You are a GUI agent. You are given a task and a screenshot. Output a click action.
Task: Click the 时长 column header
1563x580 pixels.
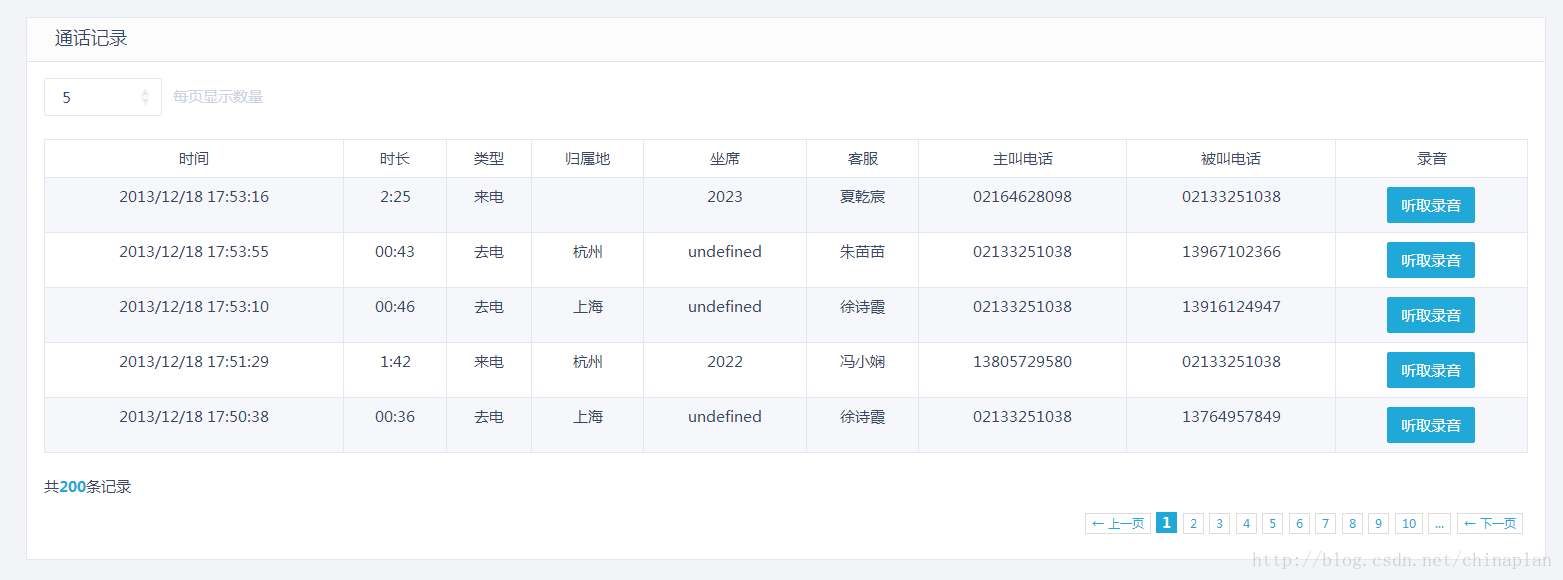pos(395,159)
